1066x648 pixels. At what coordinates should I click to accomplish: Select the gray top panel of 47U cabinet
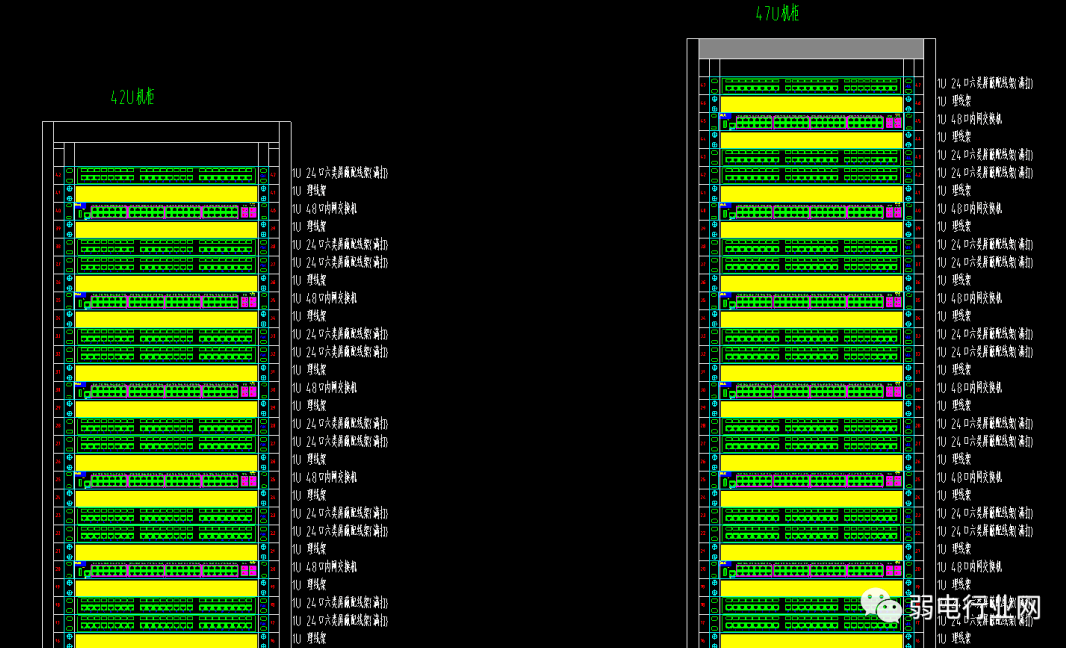810,49
